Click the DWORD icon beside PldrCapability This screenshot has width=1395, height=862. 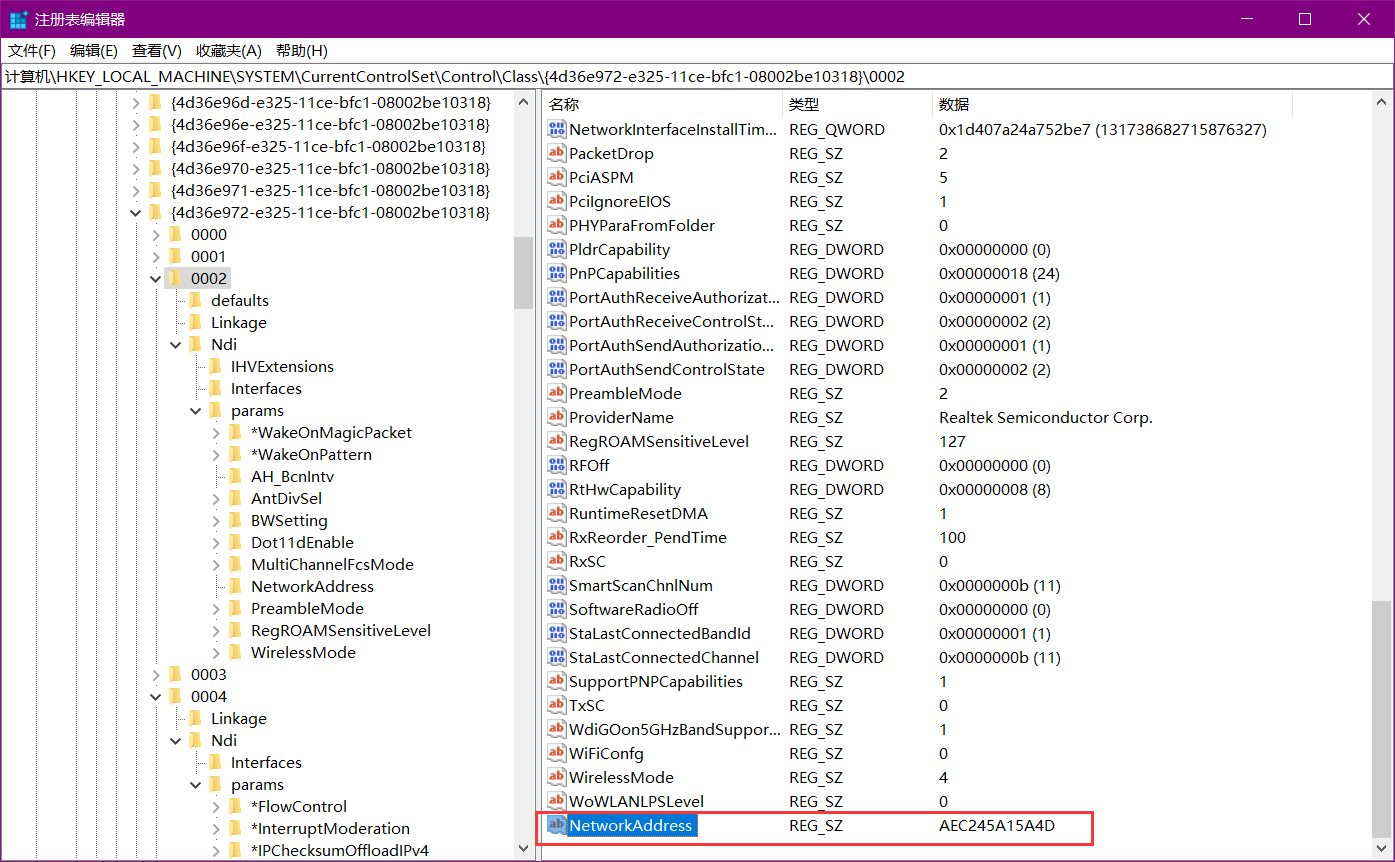click(x=557, y=249)
